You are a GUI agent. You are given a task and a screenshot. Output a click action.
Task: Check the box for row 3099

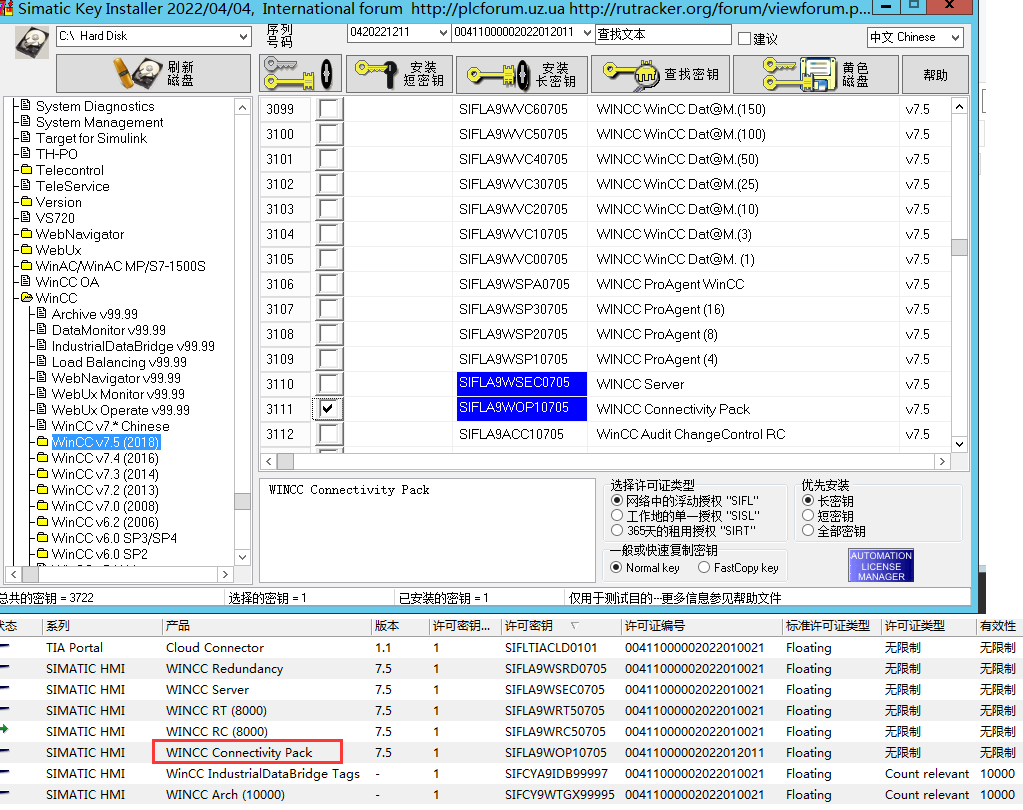click(x=328, y=109)
